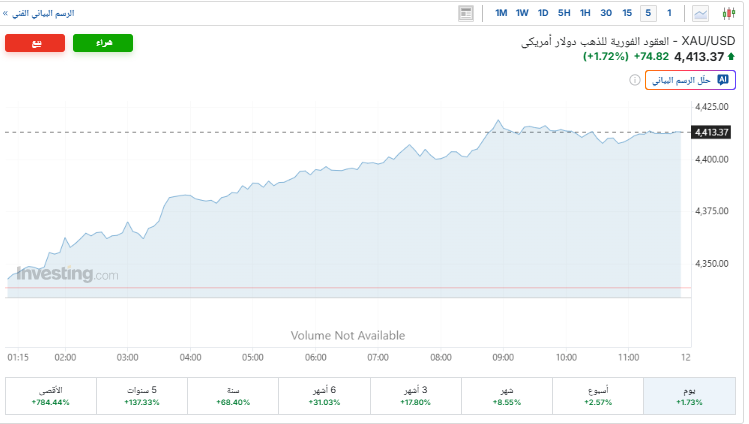Switch to area chart type
This screenshot has width=749, height=424.
point(701,13)
